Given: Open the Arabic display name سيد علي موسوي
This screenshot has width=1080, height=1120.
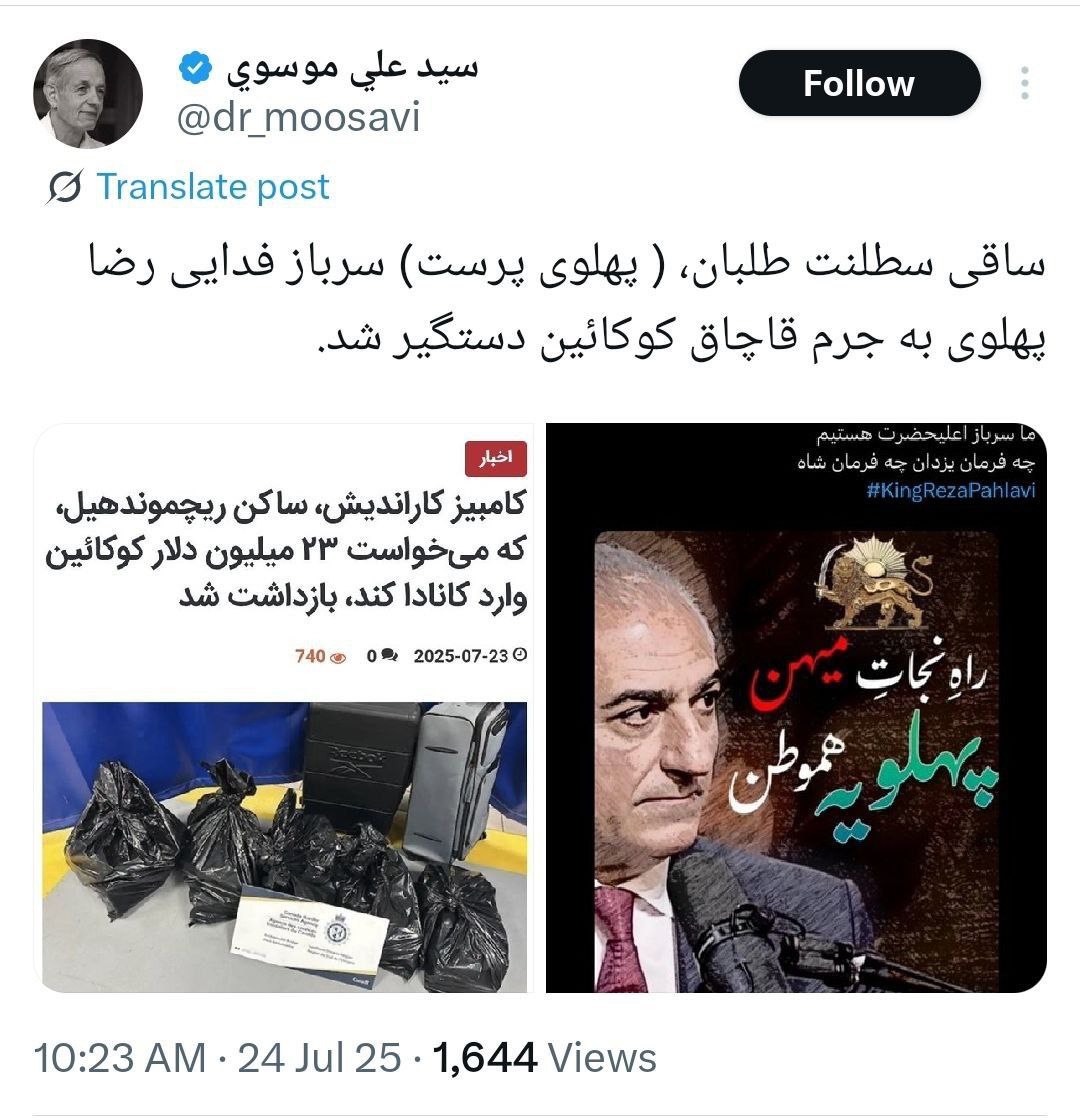Looking at the screenshot, I should coord(352,69).
